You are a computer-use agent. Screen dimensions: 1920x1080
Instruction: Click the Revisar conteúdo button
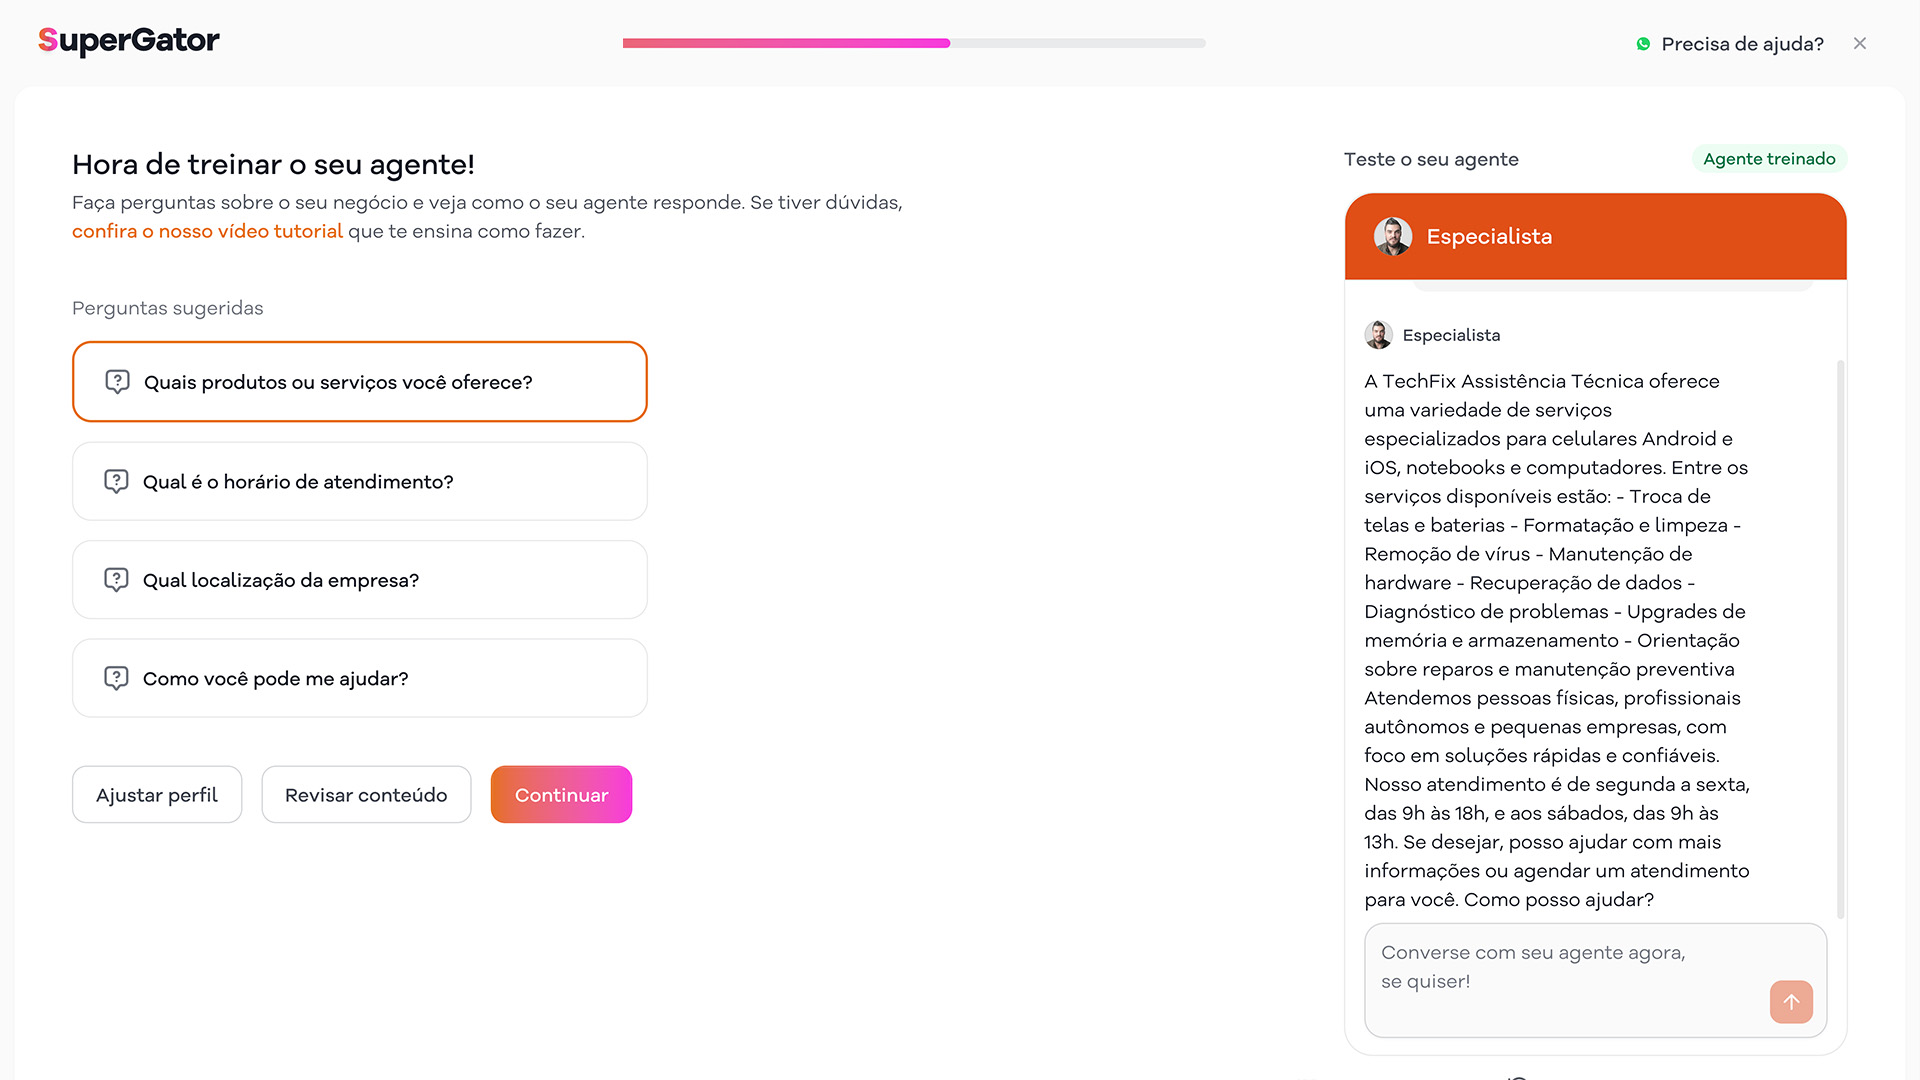[x=366, y=795]
